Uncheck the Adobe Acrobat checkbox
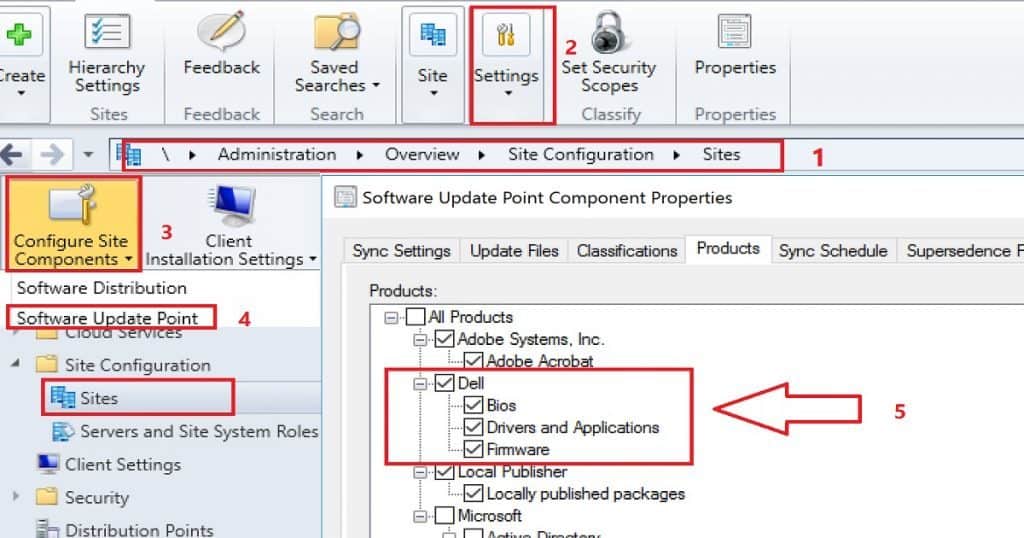This screenshot has height=538, width=1024. coord(473,360)
